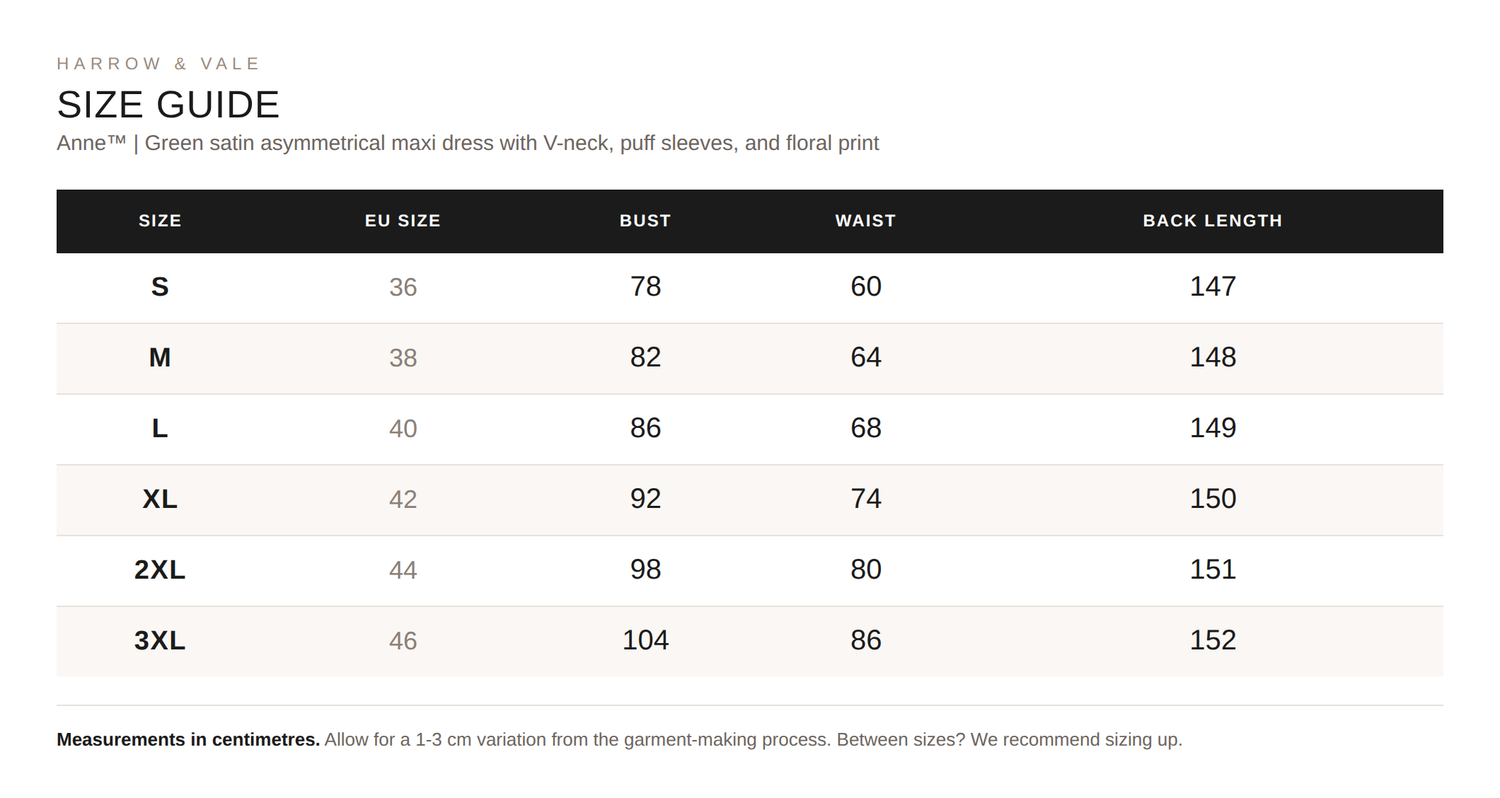The image size is (1500, 798).
Task: Click the EU SIZE column header
Action: click(x=403, y=221)
